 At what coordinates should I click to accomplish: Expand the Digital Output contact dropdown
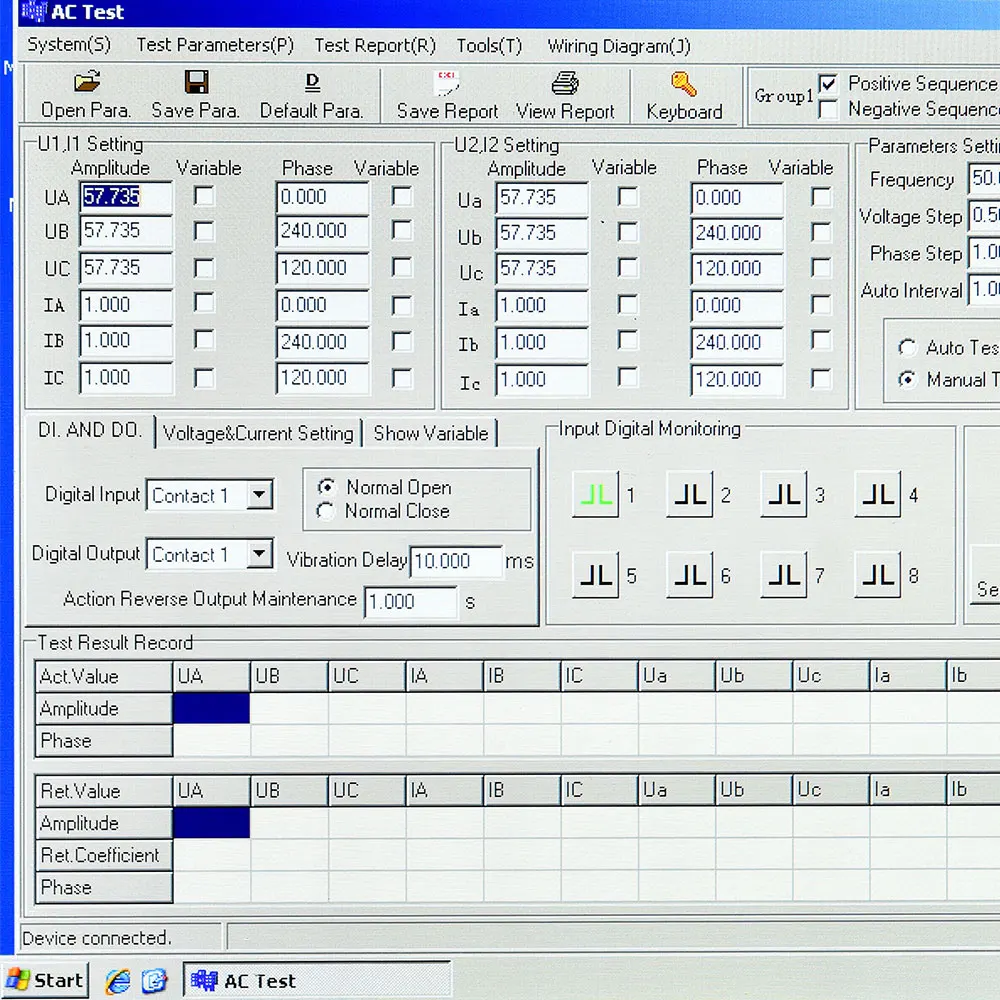tap(259, 554)
